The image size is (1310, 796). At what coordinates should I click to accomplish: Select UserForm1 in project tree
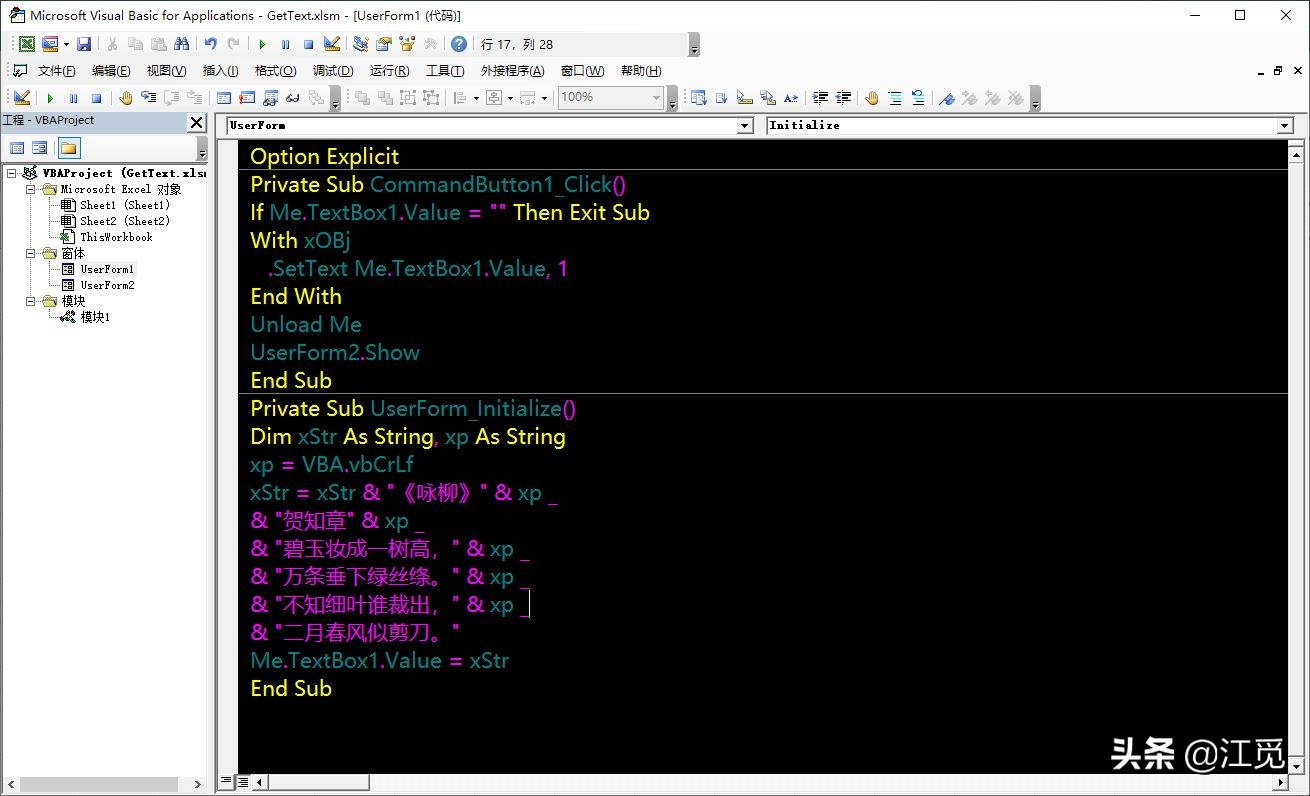107,269
